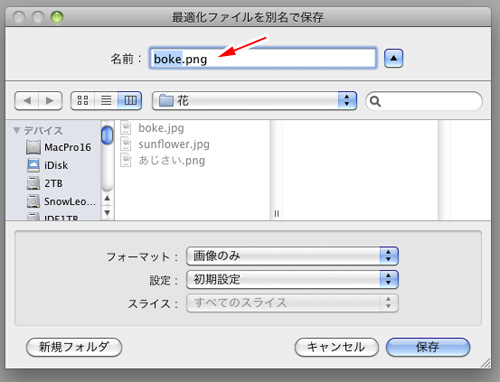The height and width of the screenshot is (382, 500).
Task: Click the forward navigation arrow
Action: pyautogui.click(x=50, y=101)
